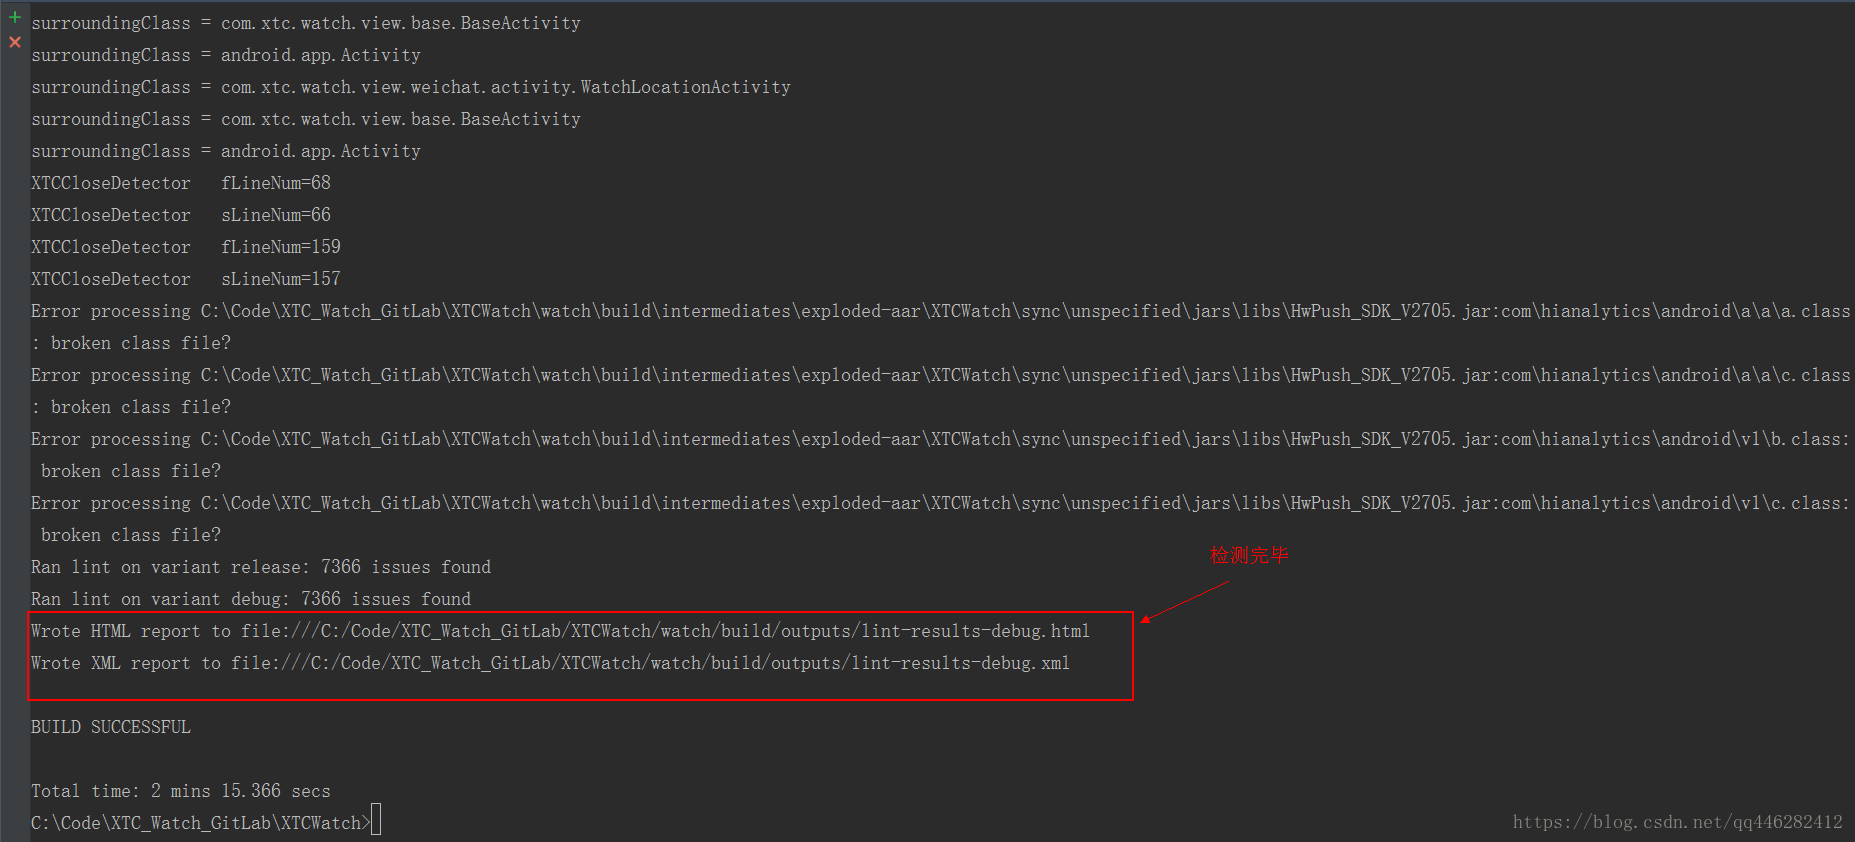Click the red 检测完毕 annotation label
Viewport: 1855px width, 842px height.
click(1249, 555)
